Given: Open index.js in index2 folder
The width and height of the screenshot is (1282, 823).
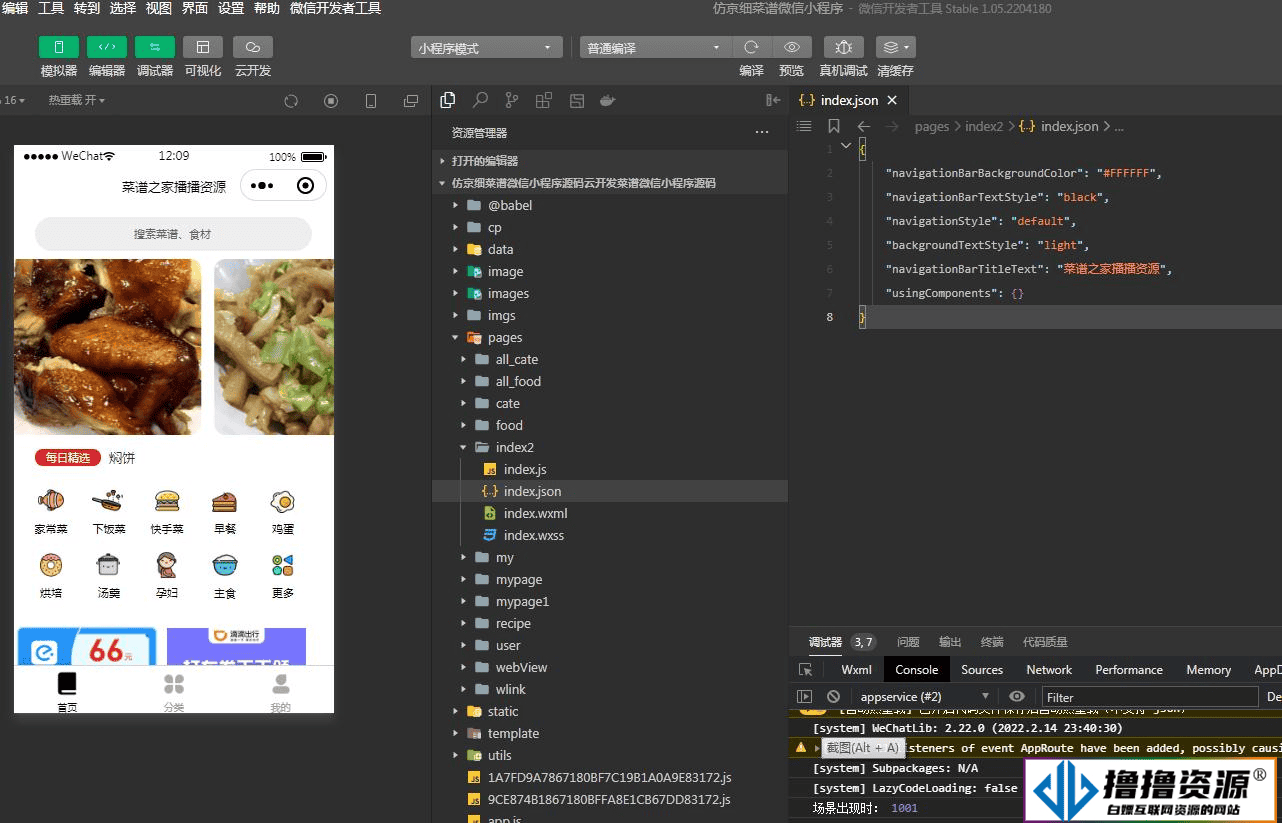Looking at the screenshot, I should coord(610,469).
